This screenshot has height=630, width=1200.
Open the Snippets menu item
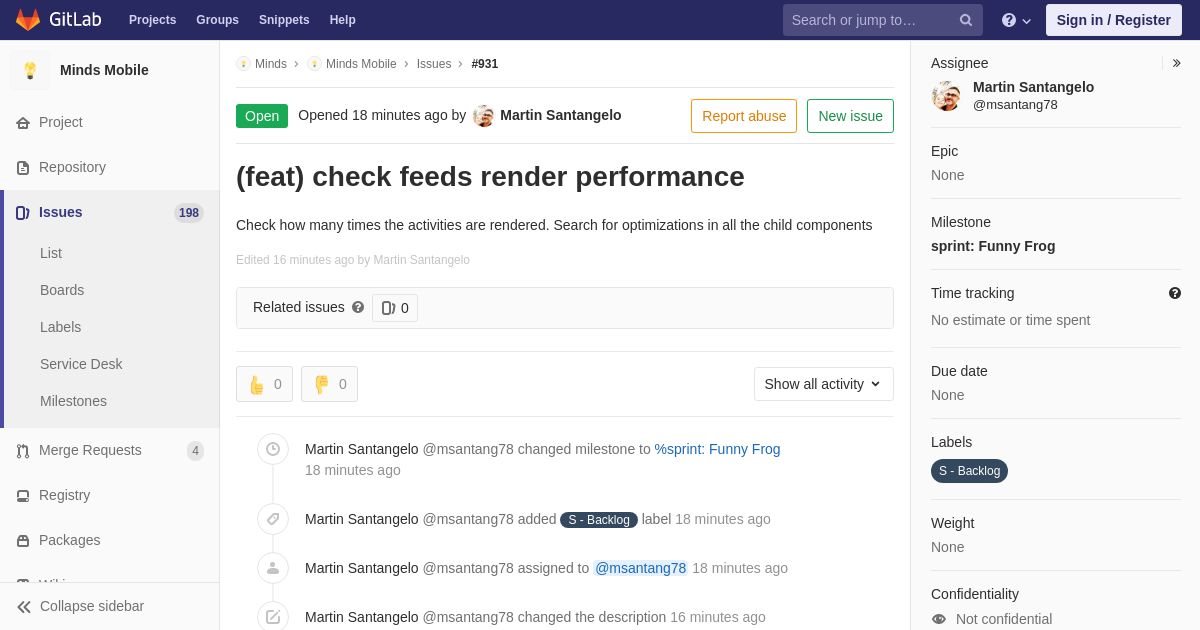pyautogui.click(x=284, y=20)
